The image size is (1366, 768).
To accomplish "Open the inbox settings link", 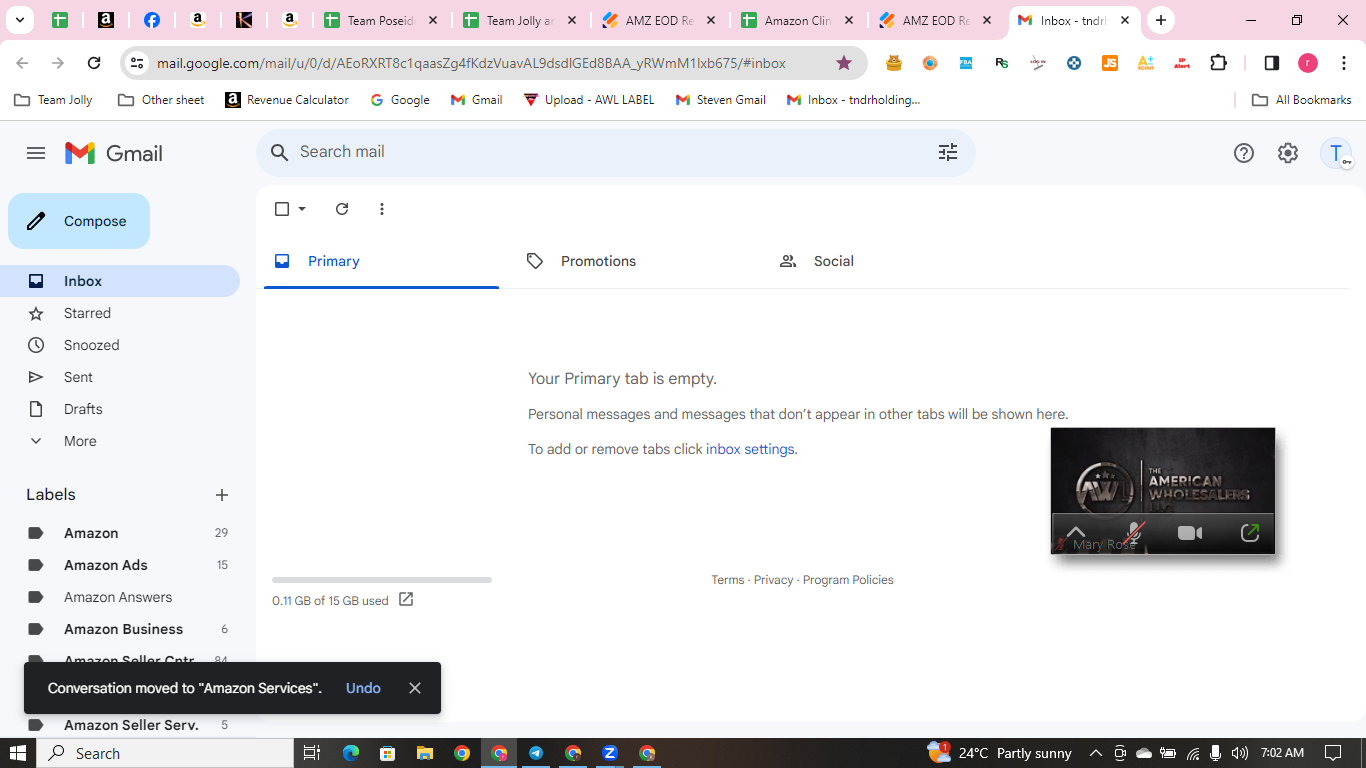I will click(750, 449).
